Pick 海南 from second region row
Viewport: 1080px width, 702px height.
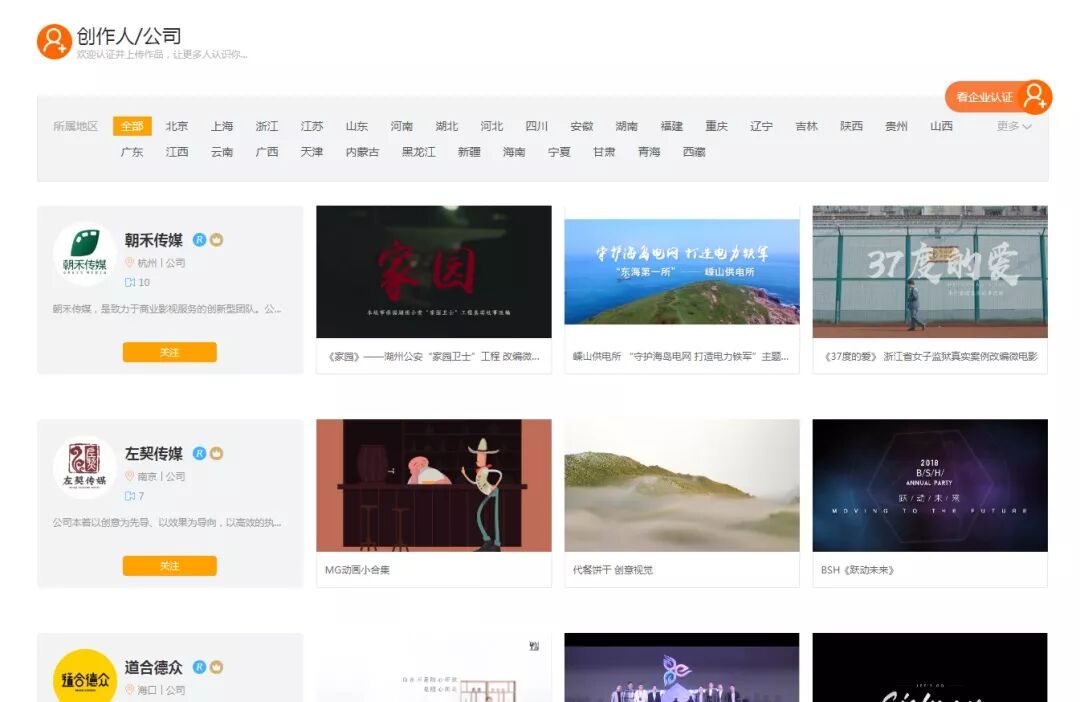pyautogui.click(x=514, y=152)
